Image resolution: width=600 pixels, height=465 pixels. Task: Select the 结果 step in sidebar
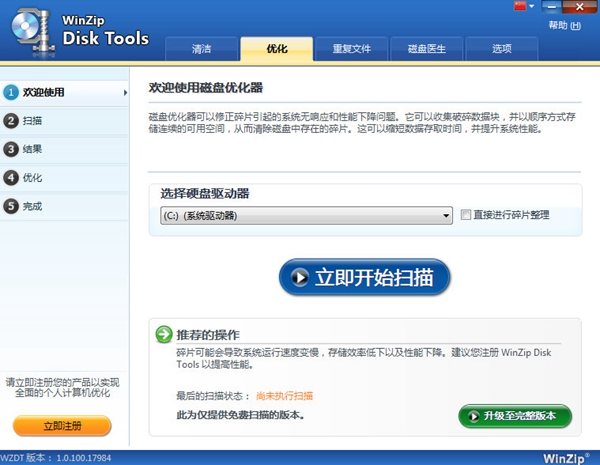[64, 149]
